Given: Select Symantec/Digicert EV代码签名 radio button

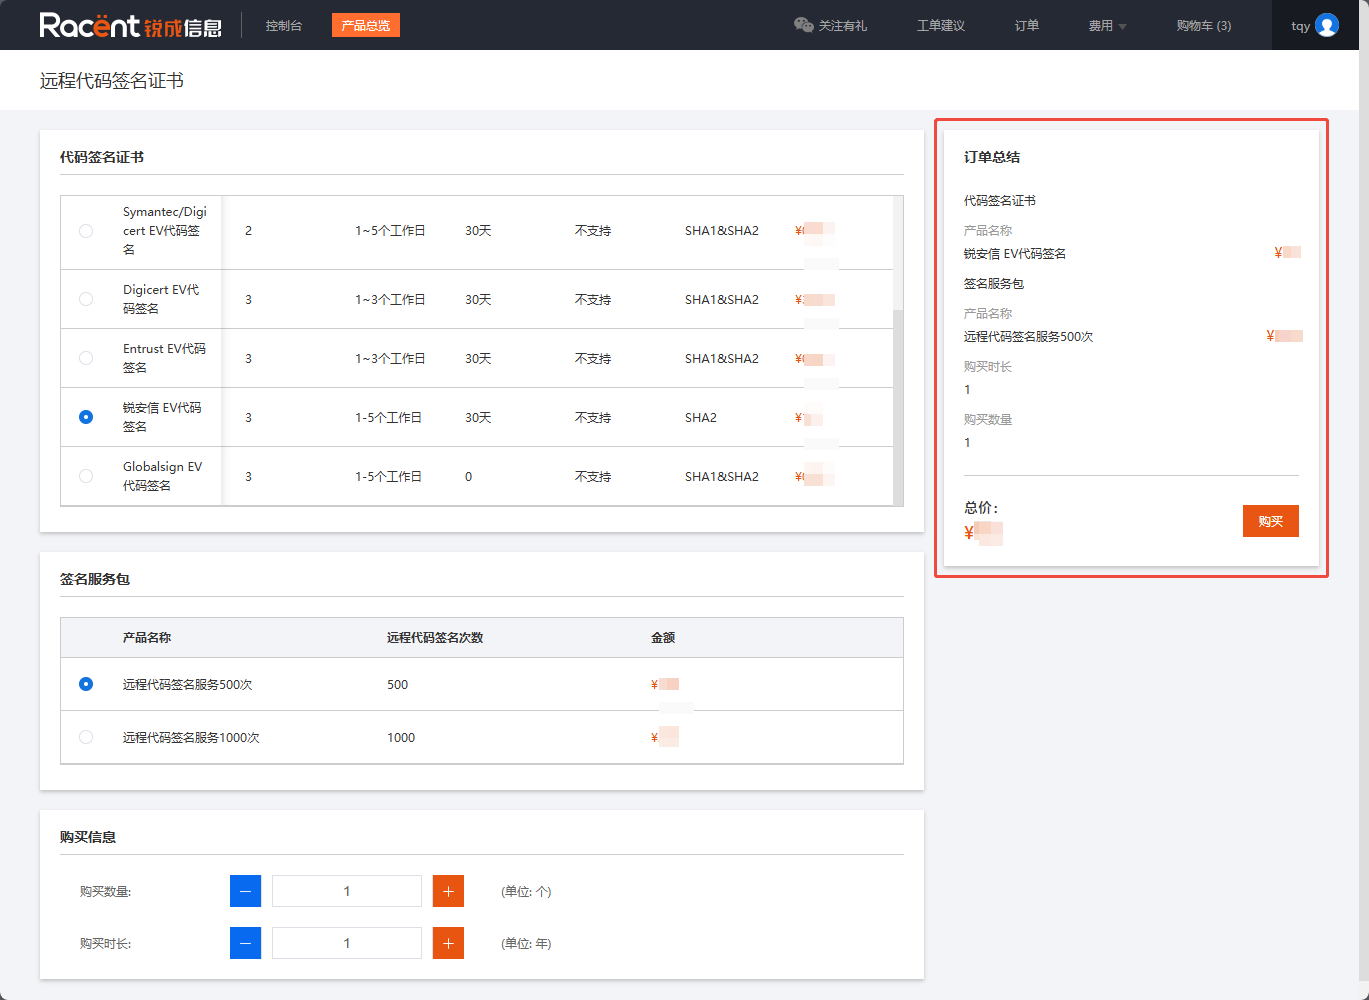Looking at the screenshot, I should [86, 231].
